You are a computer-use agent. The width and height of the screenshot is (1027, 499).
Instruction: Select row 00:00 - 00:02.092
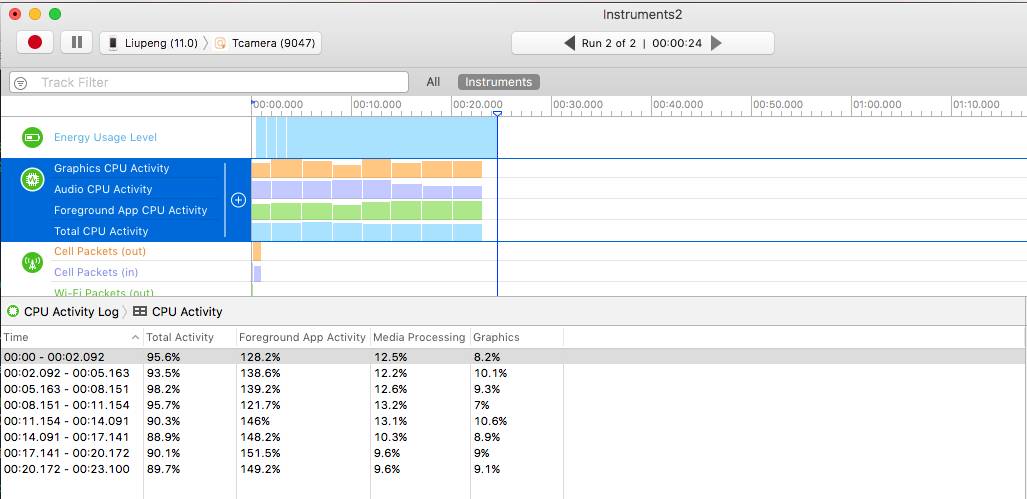514,357
